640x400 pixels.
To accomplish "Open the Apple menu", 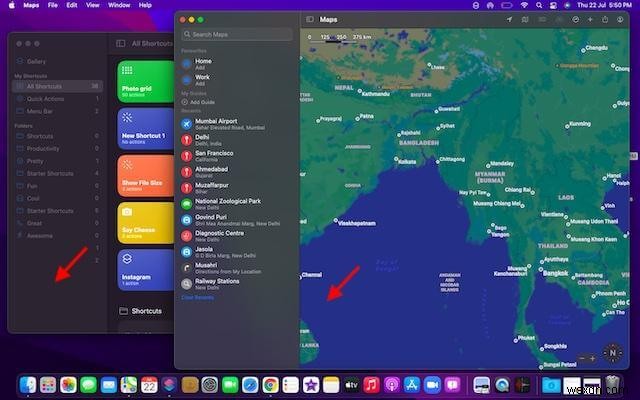I will click(x=12, y=5).
